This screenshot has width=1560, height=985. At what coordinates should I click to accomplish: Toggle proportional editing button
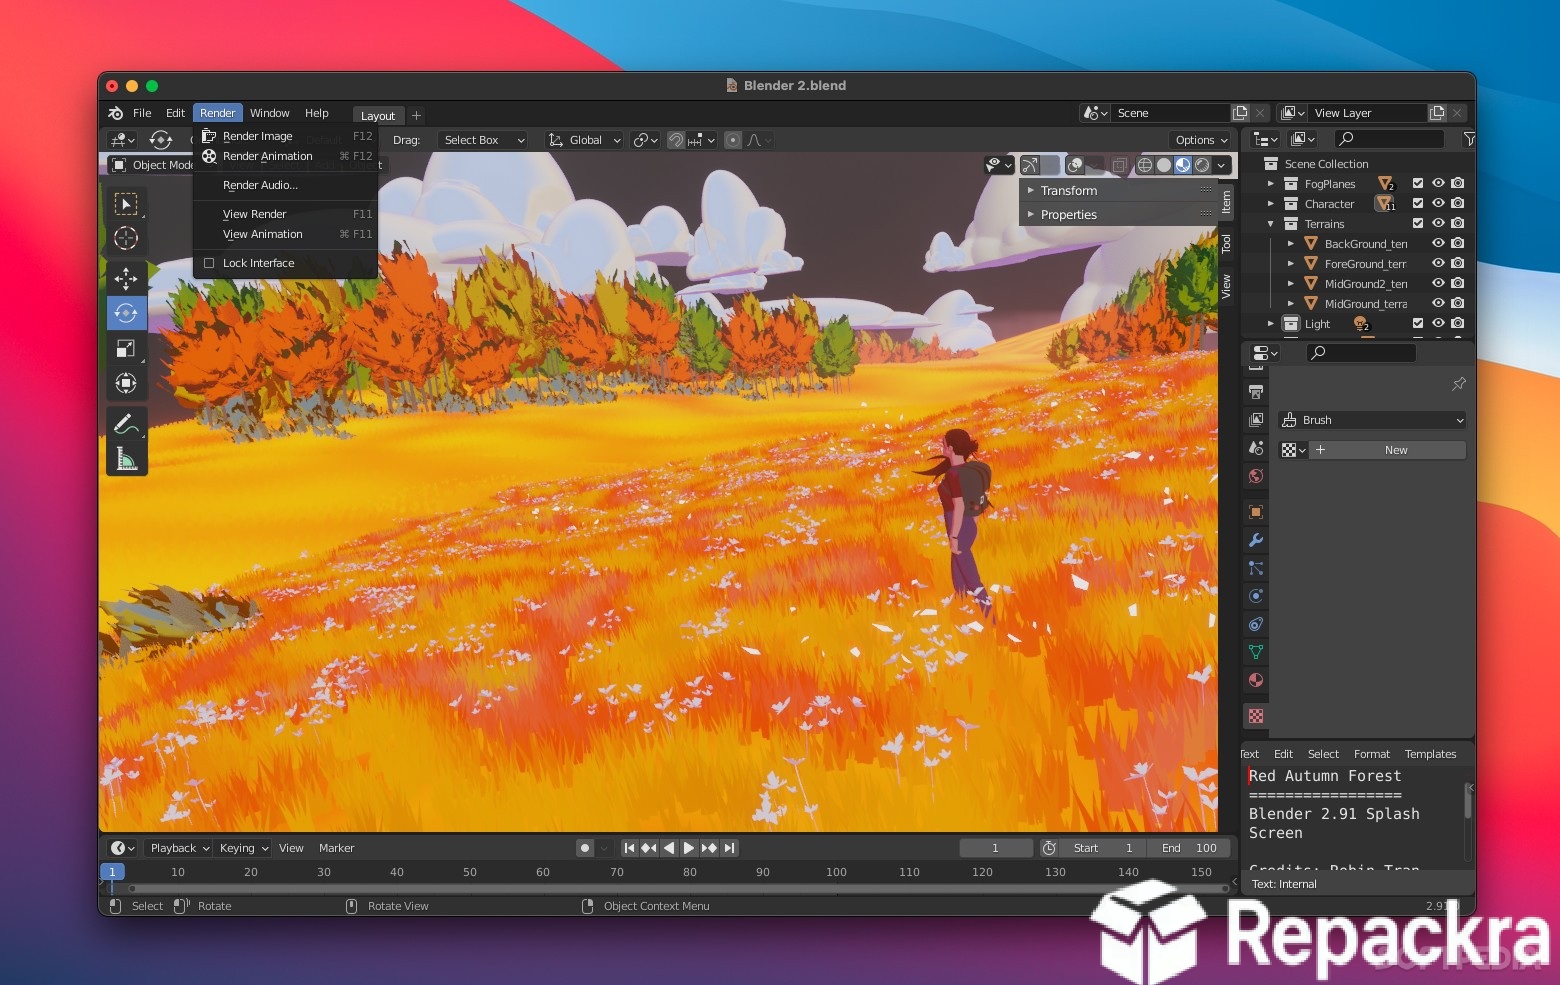click(x=733, y=140)
